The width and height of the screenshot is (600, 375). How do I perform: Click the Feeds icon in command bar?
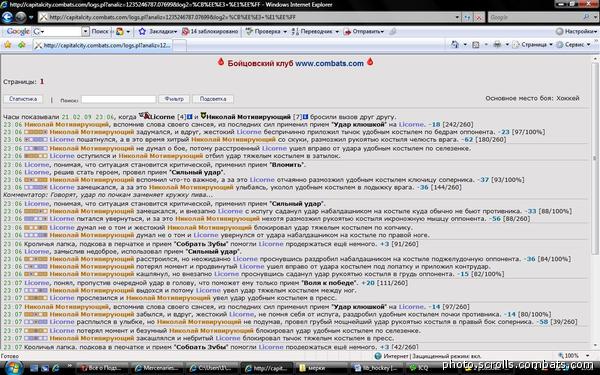click(476, 45)
